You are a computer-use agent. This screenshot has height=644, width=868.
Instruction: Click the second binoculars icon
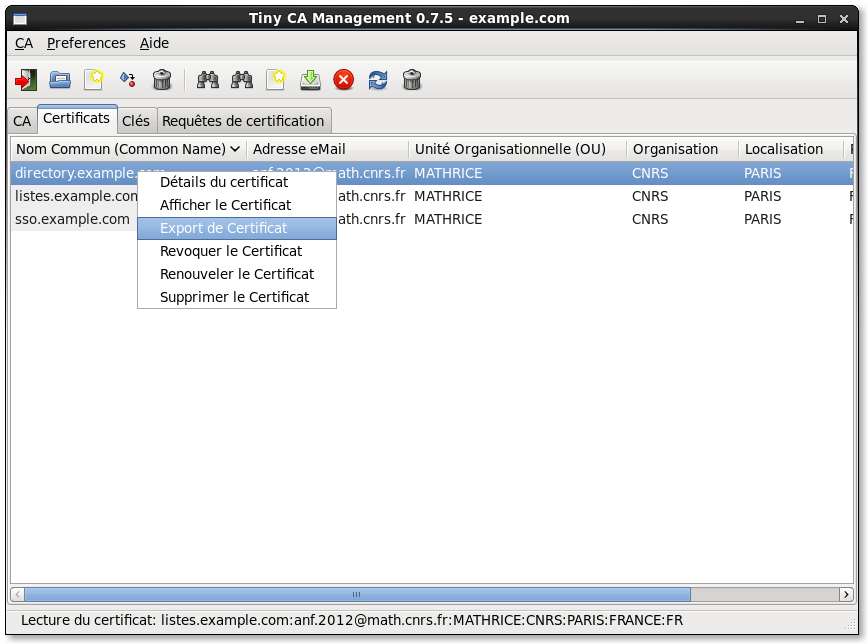pyautogui.click(x=242, y=80)
